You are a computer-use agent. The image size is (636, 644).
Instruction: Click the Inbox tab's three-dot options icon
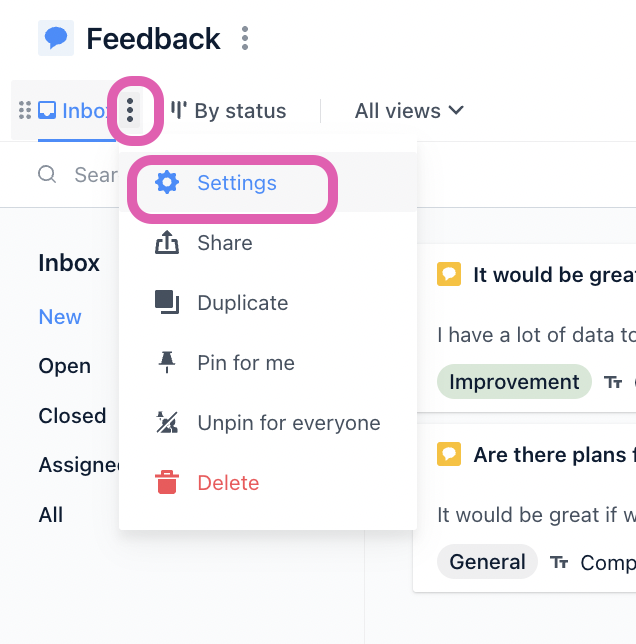(x=130, y=110)
